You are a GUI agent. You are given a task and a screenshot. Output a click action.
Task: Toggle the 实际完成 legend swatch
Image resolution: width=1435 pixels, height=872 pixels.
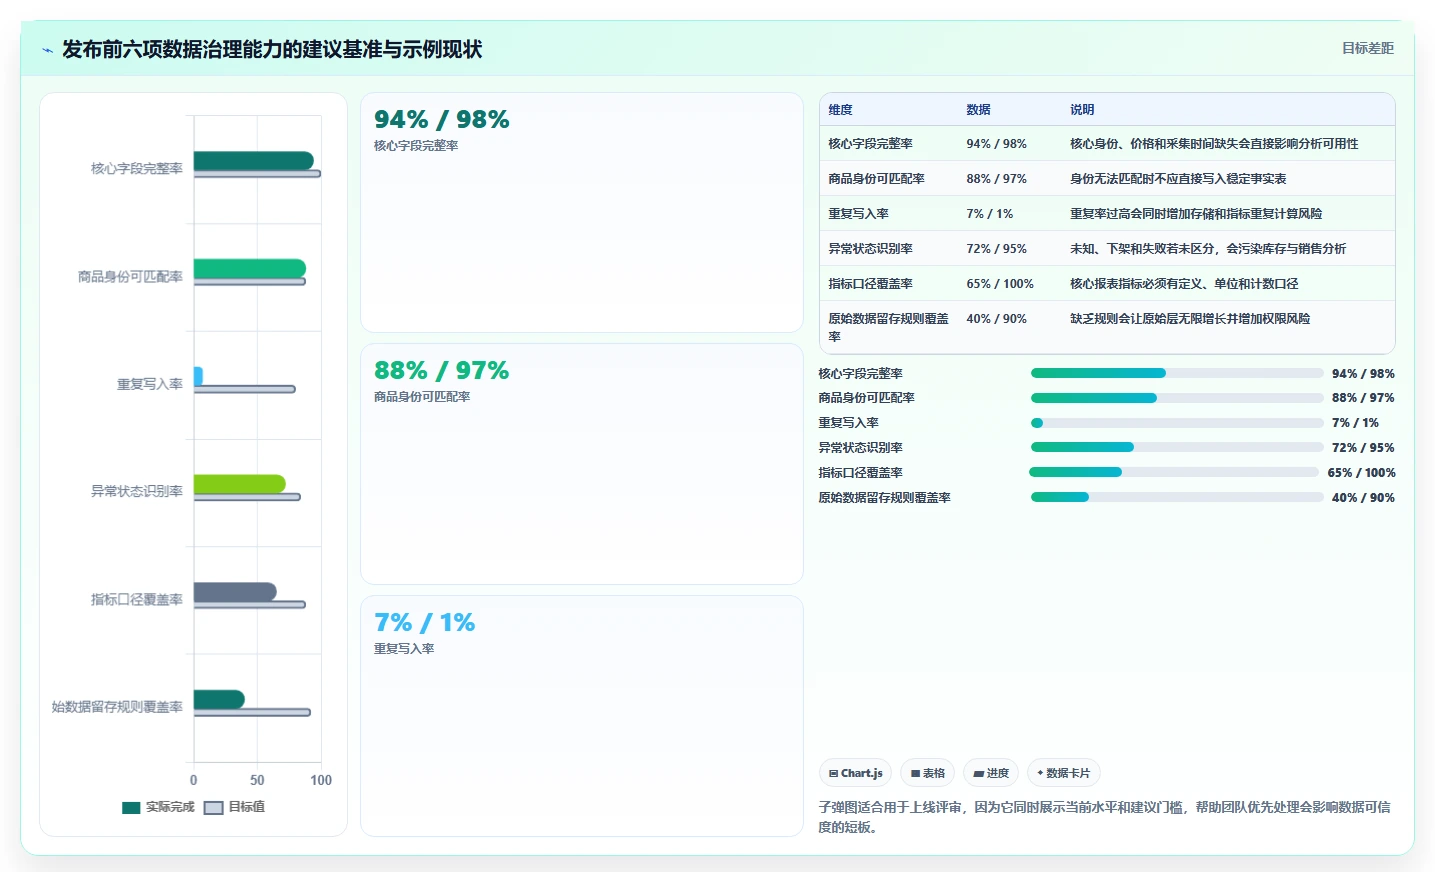click(x=131, y=807)
